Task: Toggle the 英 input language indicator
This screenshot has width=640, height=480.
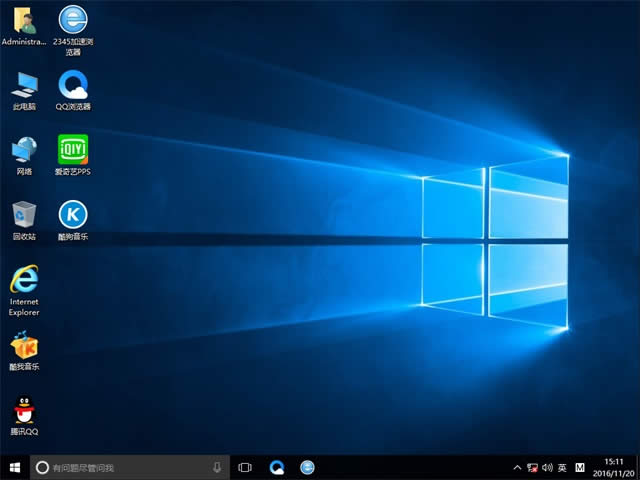Action: point(562,467)
